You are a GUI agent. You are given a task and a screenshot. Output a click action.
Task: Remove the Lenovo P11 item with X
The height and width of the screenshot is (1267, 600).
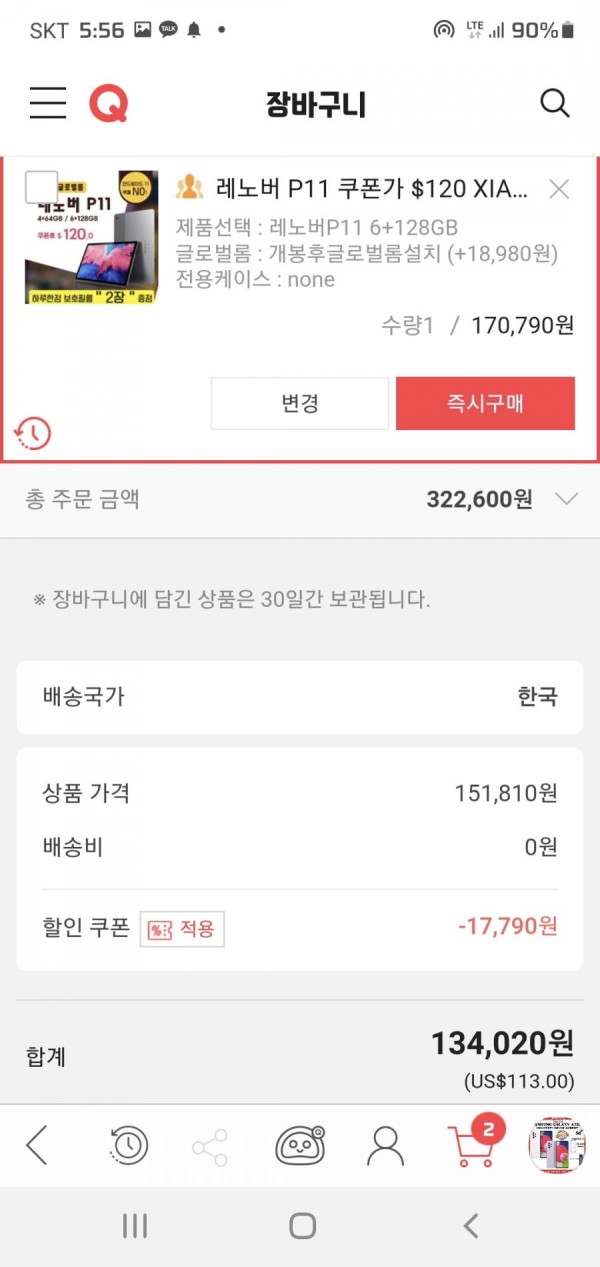coord(559,188)
